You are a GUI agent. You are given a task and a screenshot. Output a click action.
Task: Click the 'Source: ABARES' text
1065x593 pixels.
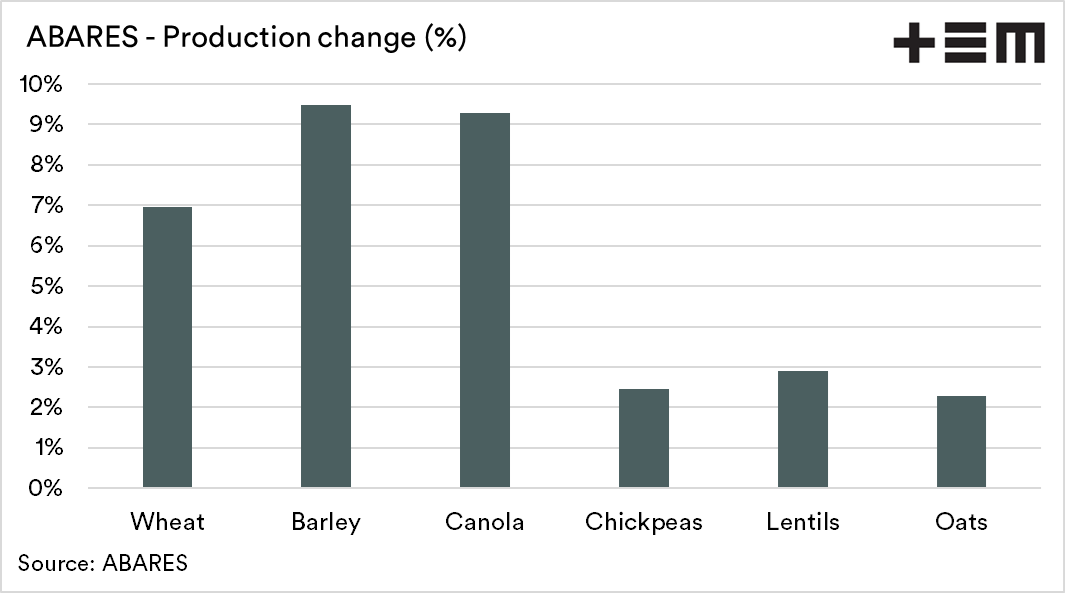(103, 562)
